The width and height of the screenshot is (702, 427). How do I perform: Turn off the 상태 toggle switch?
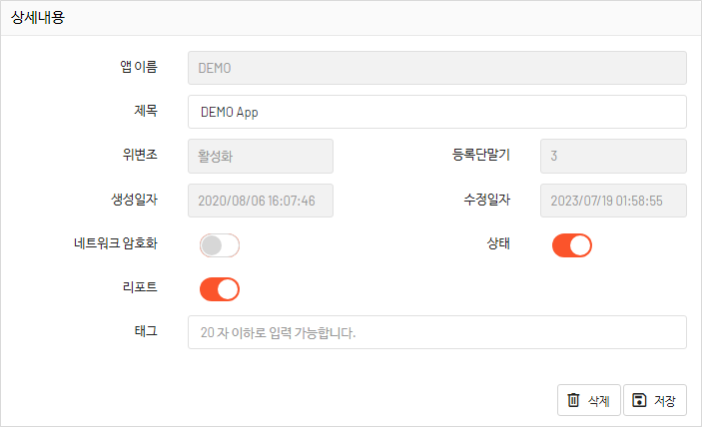click(572, 245)
